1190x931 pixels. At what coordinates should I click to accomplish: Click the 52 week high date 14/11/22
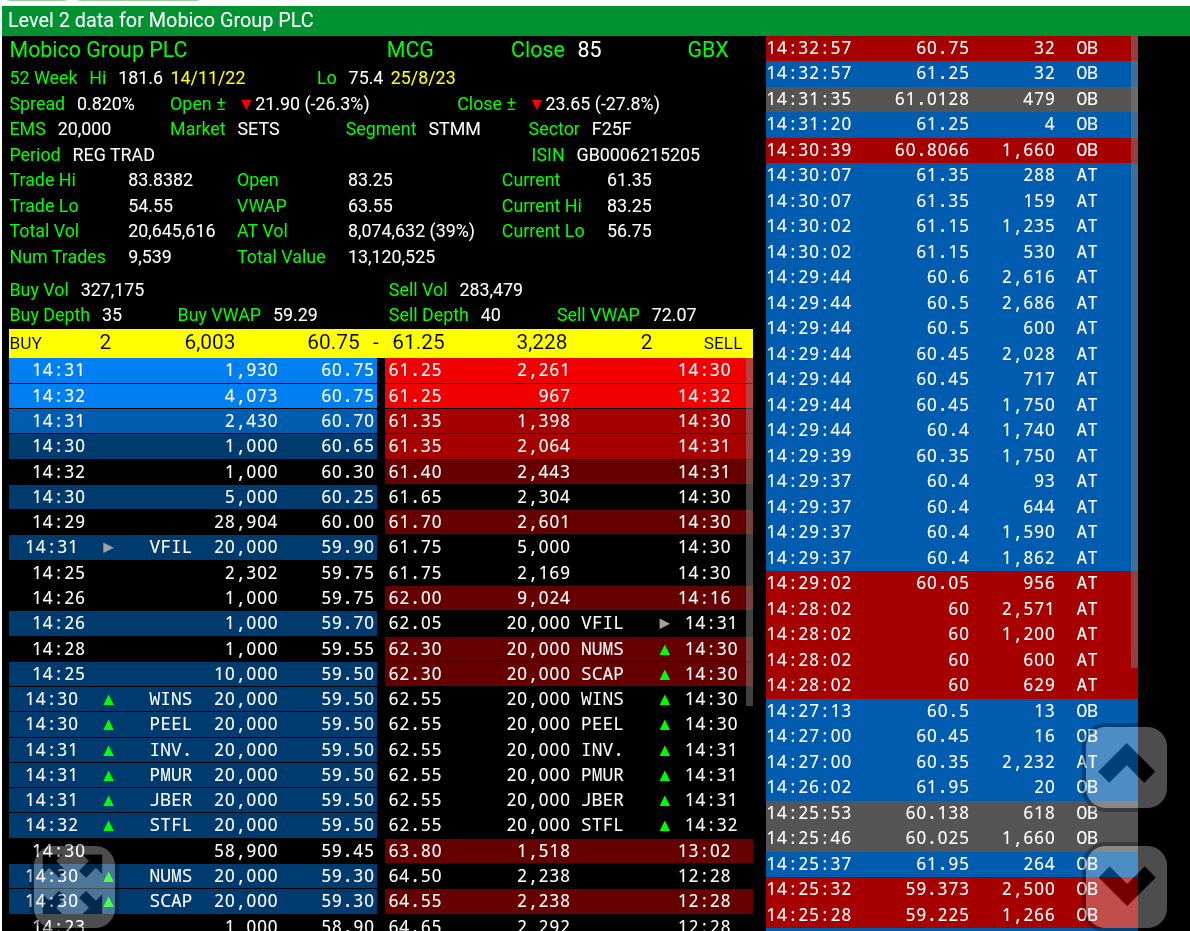tap(208, 78)
